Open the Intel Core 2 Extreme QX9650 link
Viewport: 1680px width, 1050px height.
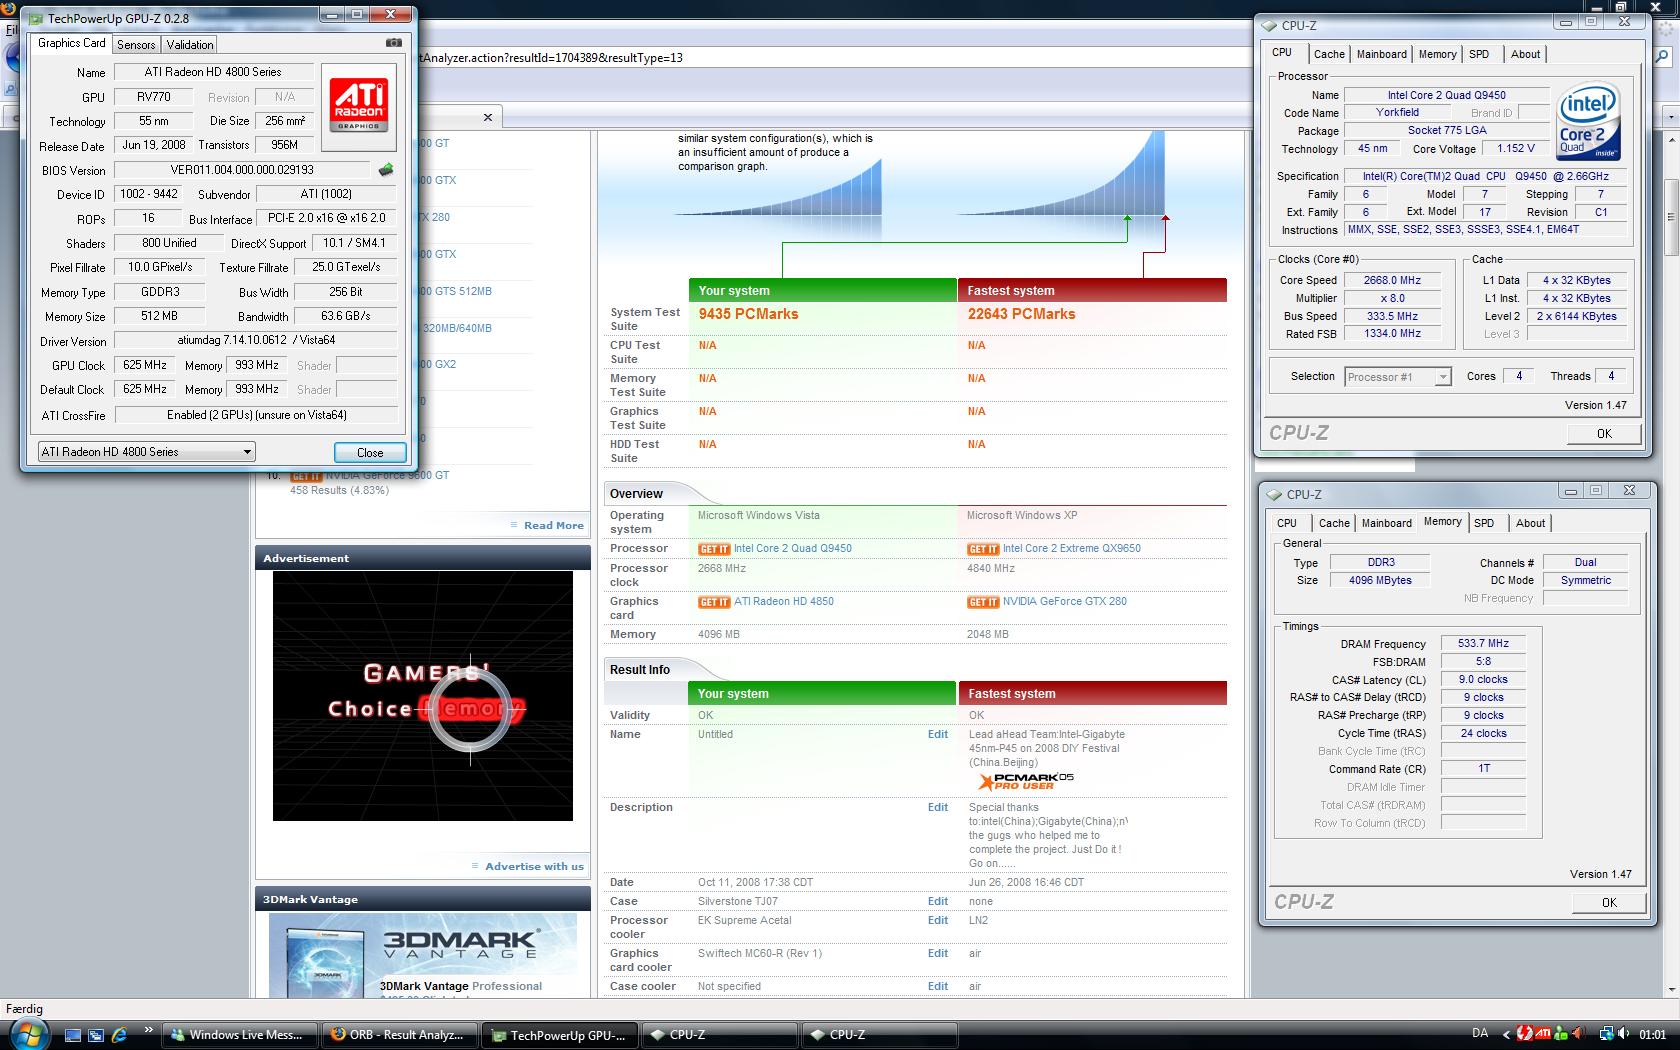(x=1072, y=549)
